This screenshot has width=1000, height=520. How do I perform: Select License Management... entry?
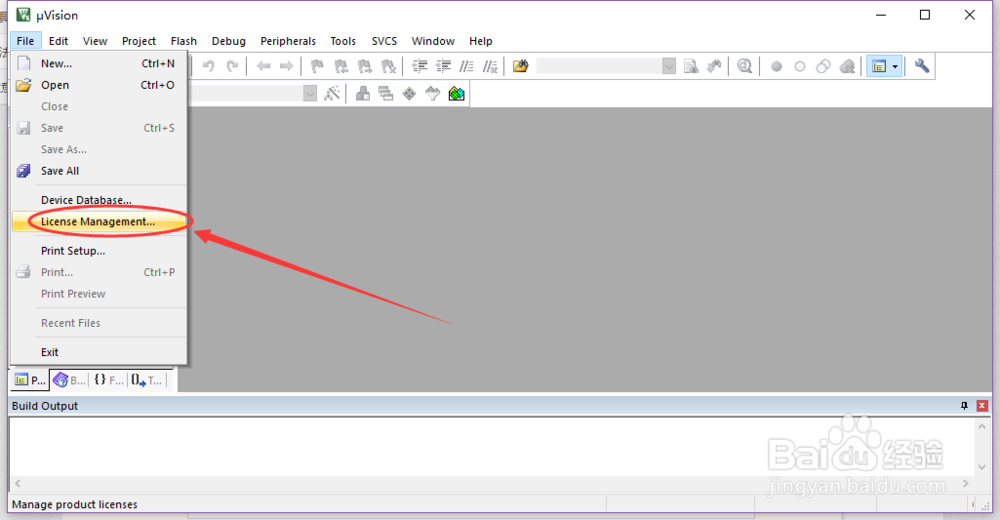pos(99,221)
